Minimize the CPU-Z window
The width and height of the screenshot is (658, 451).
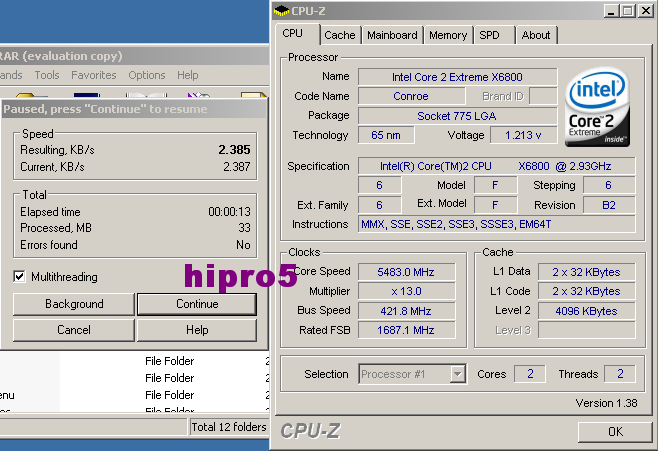(609, 11)
